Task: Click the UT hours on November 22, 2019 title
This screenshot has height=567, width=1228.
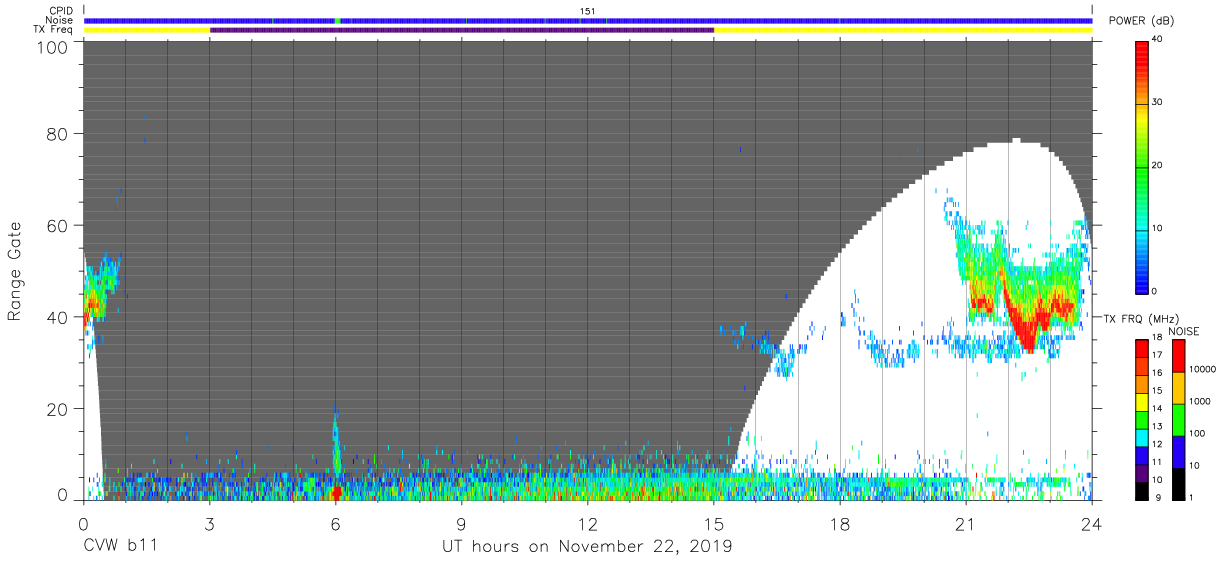Action: (x=587, y=546)
